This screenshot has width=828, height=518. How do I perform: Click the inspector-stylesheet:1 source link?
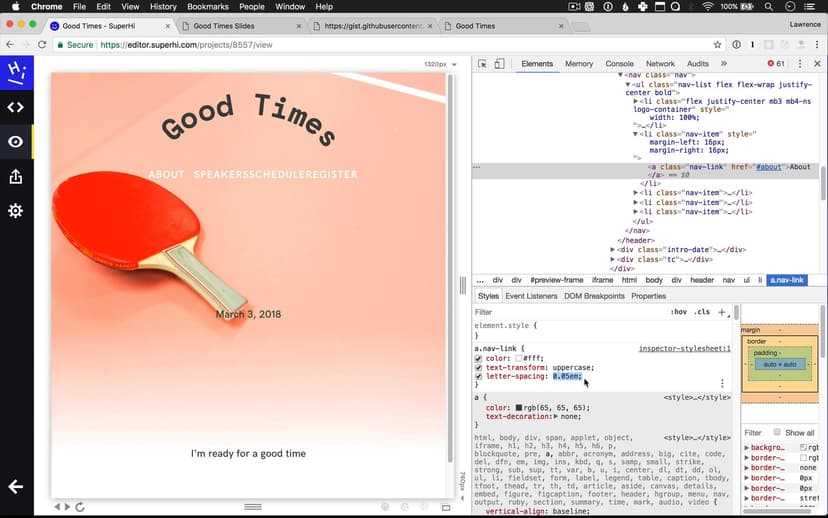[x=684, y=349]
